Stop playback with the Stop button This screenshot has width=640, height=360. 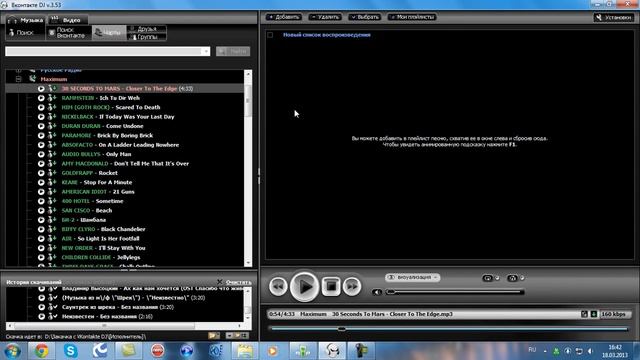tap(331, 286)
